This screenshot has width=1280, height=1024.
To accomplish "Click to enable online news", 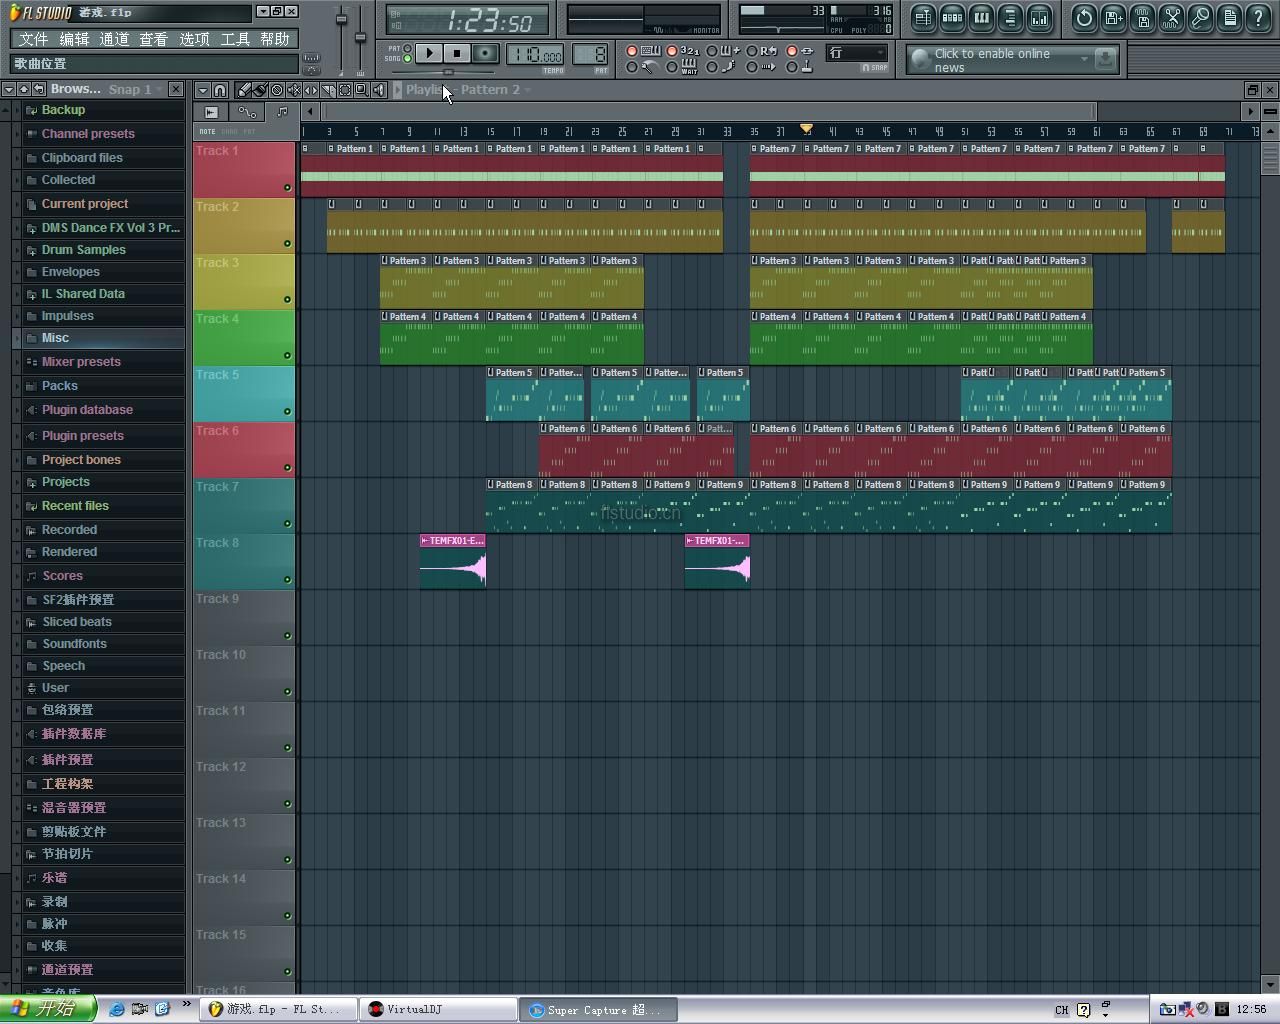I will [992, 60].
